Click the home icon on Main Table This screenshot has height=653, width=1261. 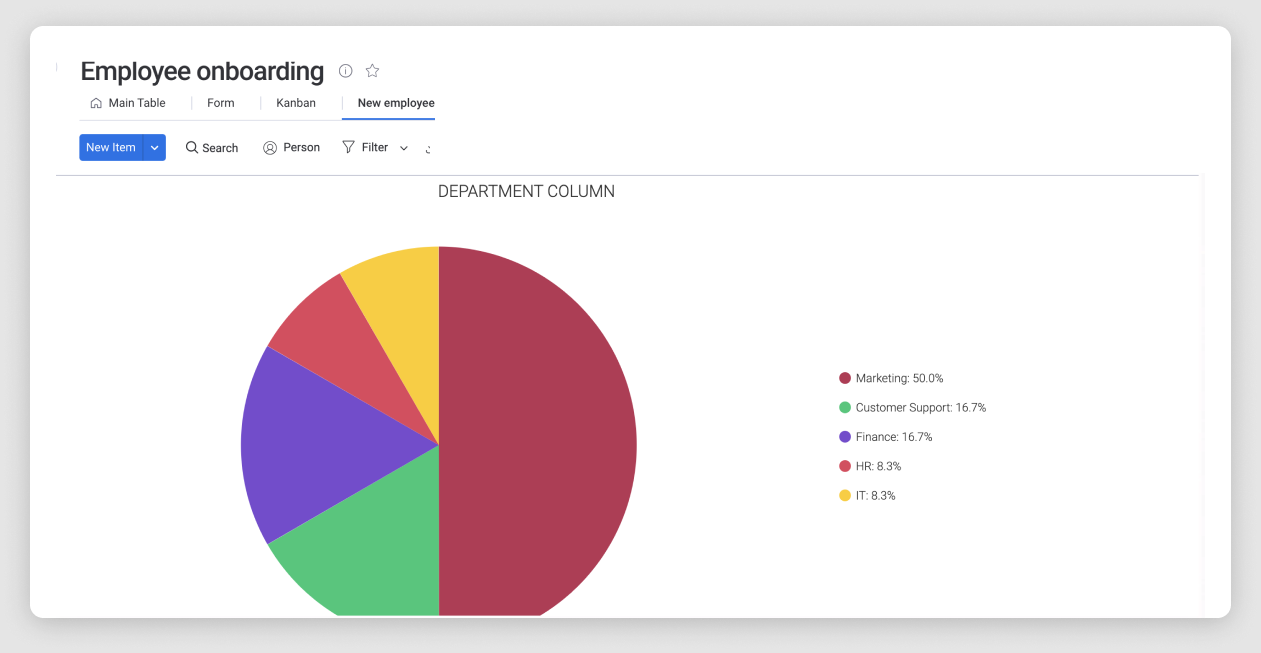coord(96,103)
